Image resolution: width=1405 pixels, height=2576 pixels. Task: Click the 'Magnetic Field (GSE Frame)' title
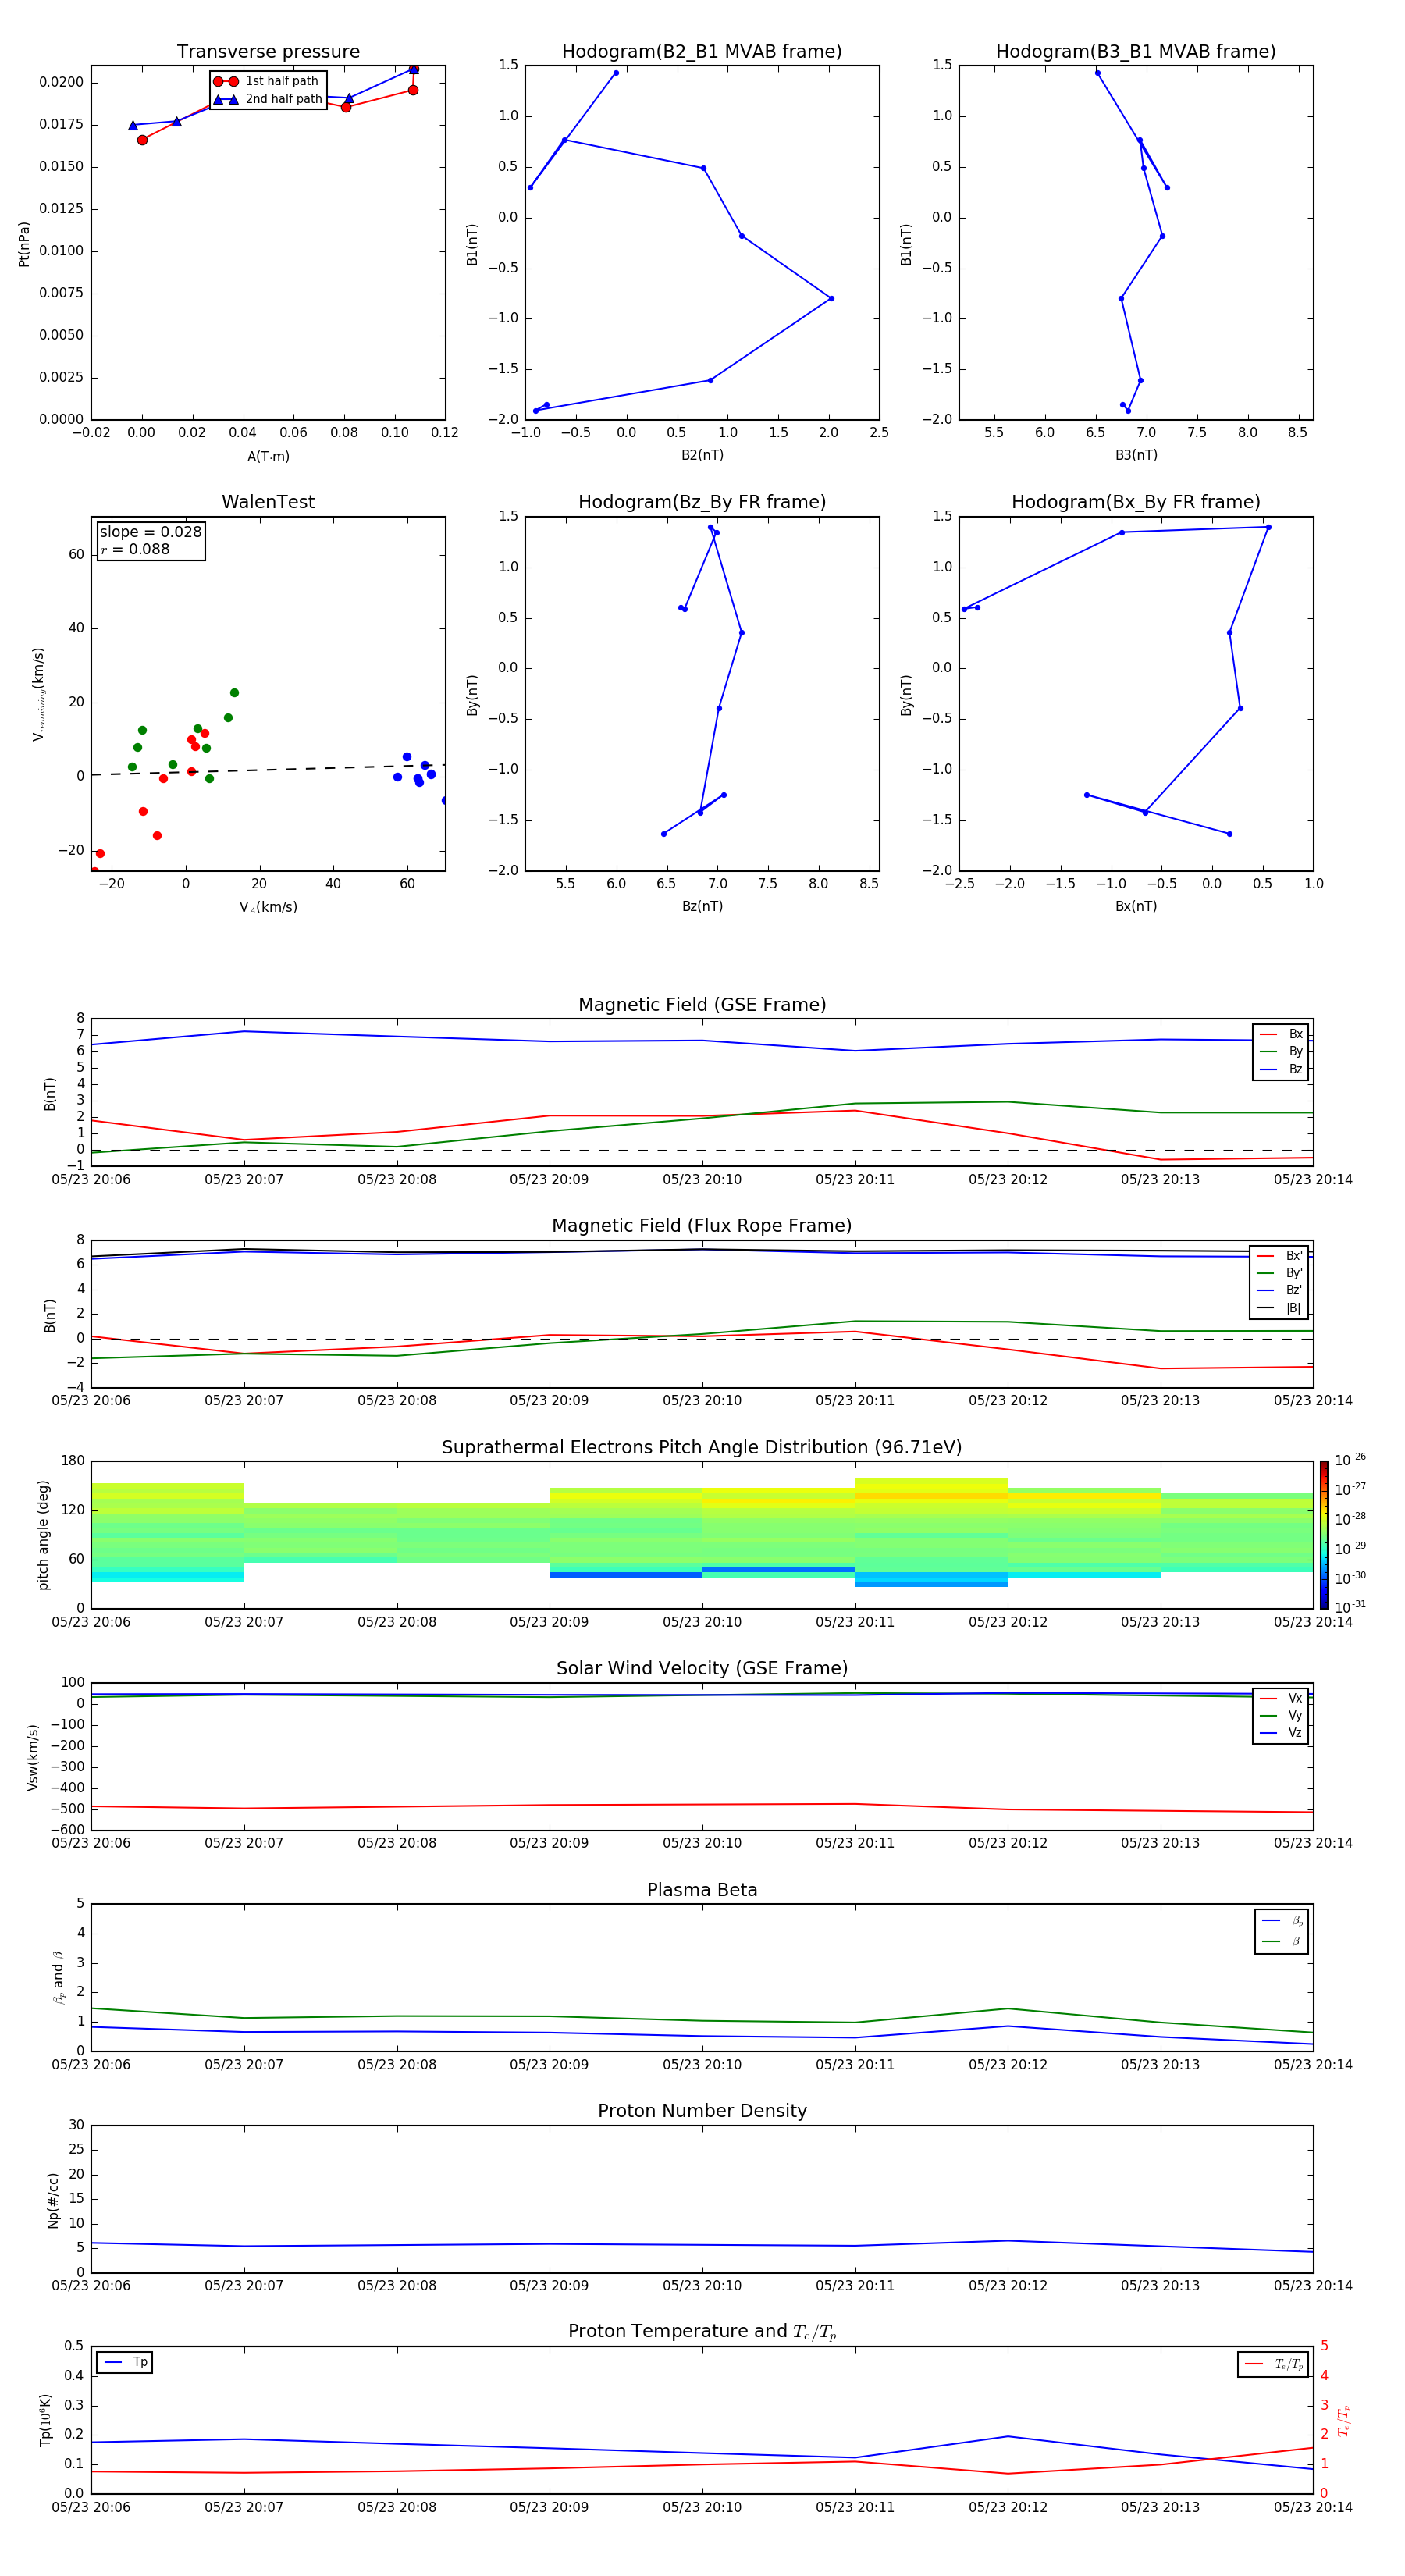click(702, 1005)
